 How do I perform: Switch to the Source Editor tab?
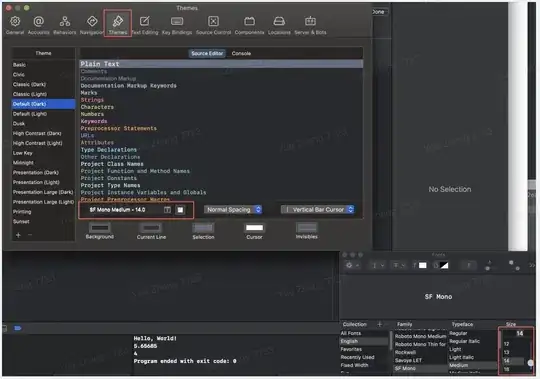(207, 53)
